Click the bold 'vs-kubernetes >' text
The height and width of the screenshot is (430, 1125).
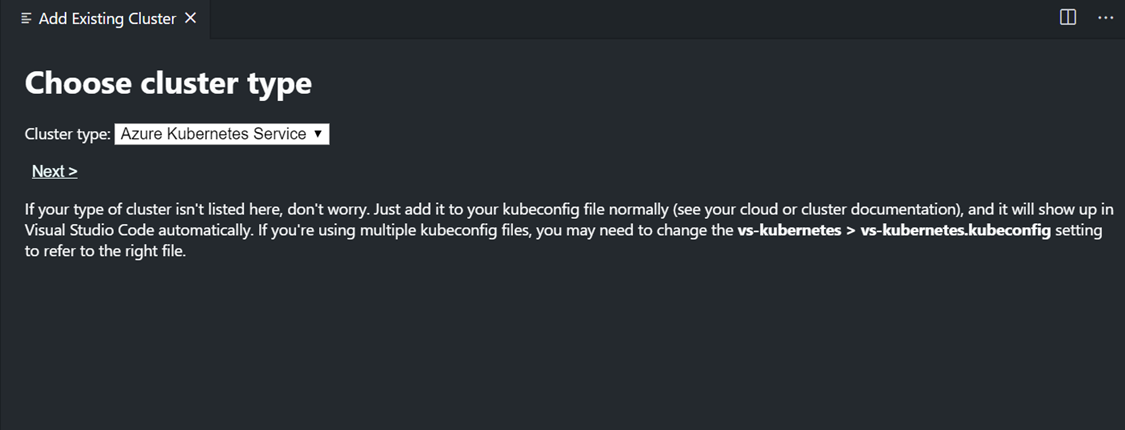(x=796, y=231)
